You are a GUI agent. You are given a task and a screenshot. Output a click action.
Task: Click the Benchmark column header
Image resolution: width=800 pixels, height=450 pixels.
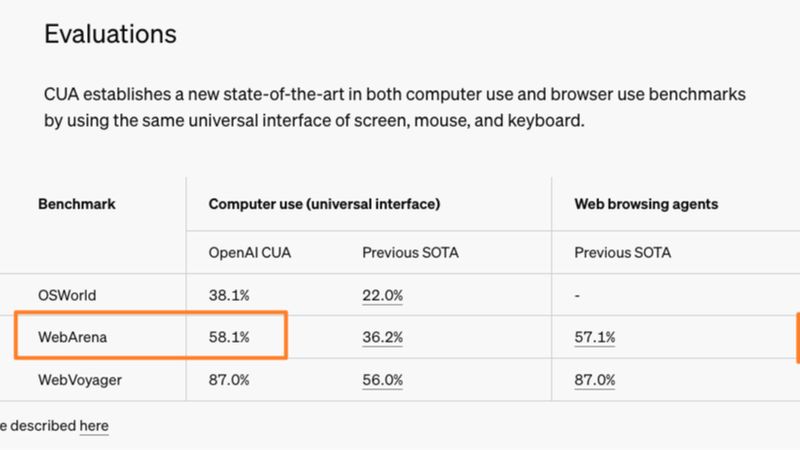77,204
